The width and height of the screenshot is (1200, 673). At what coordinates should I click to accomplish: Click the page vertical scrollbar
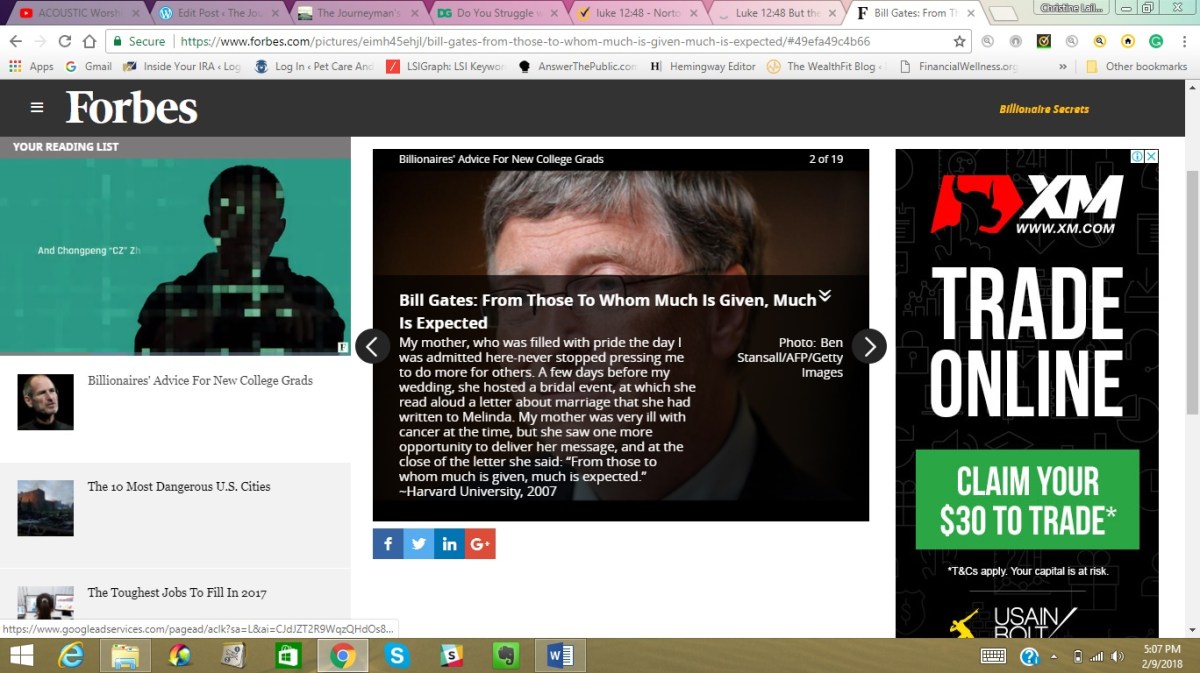point(1191,300)
